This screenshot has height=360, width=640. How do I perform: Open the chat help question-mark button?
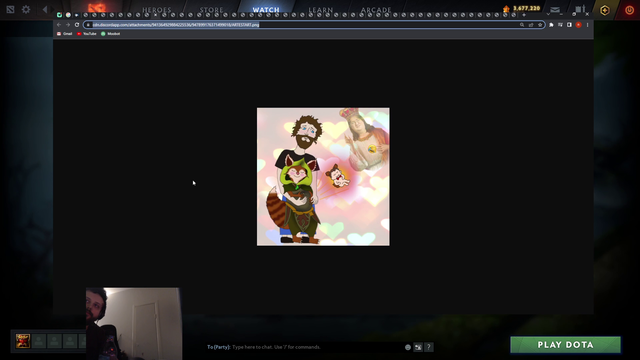(x=429, y=347)
